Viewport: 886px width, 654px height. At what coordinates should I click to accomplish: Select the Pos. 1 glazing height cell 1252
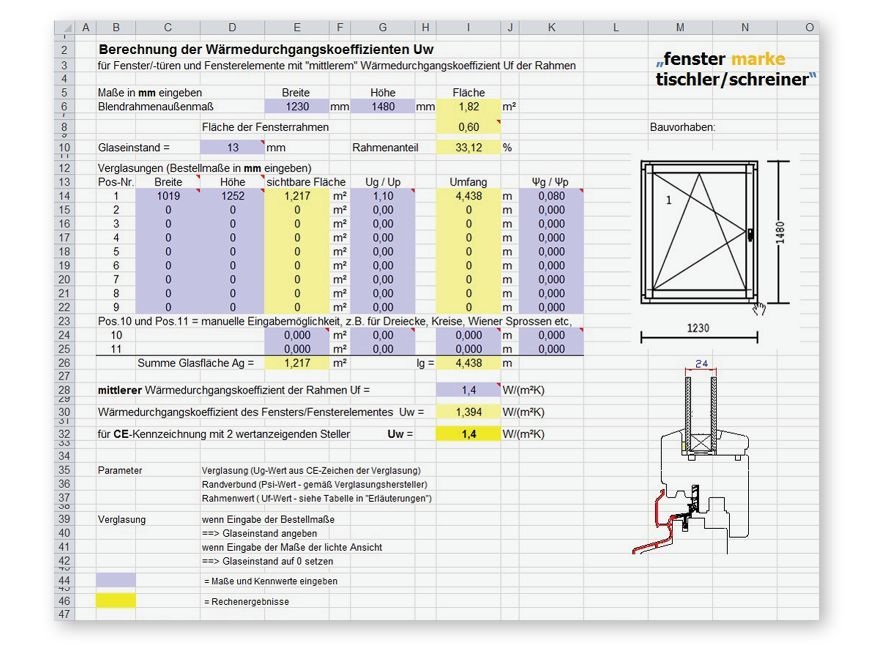click(232, 197)
